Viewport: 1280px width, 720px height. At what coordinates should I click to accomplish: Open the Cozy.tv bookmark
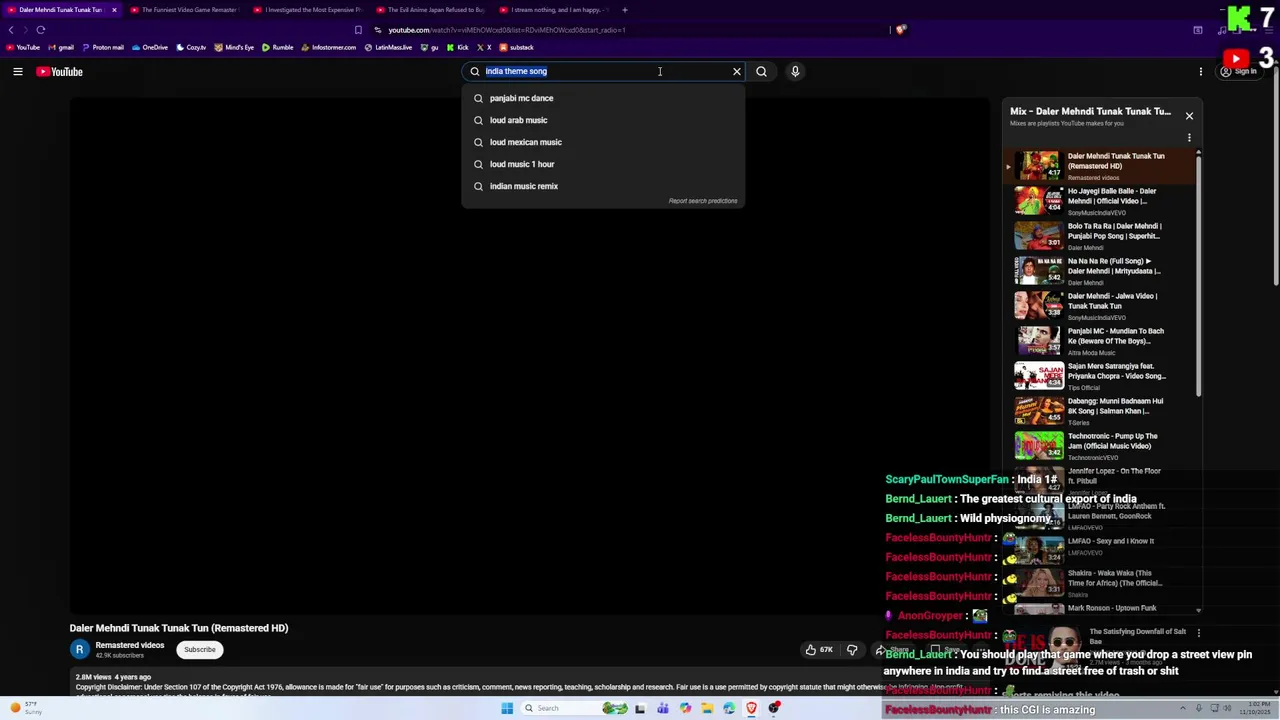tap(191, 47)
